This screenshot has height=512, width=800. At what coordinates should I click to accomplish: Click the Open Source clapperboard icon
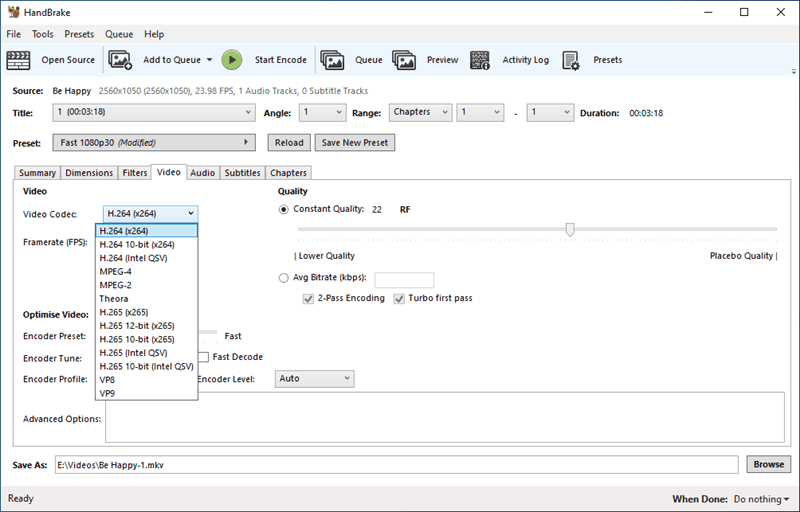pyautogui.click(x=18, y=60)
